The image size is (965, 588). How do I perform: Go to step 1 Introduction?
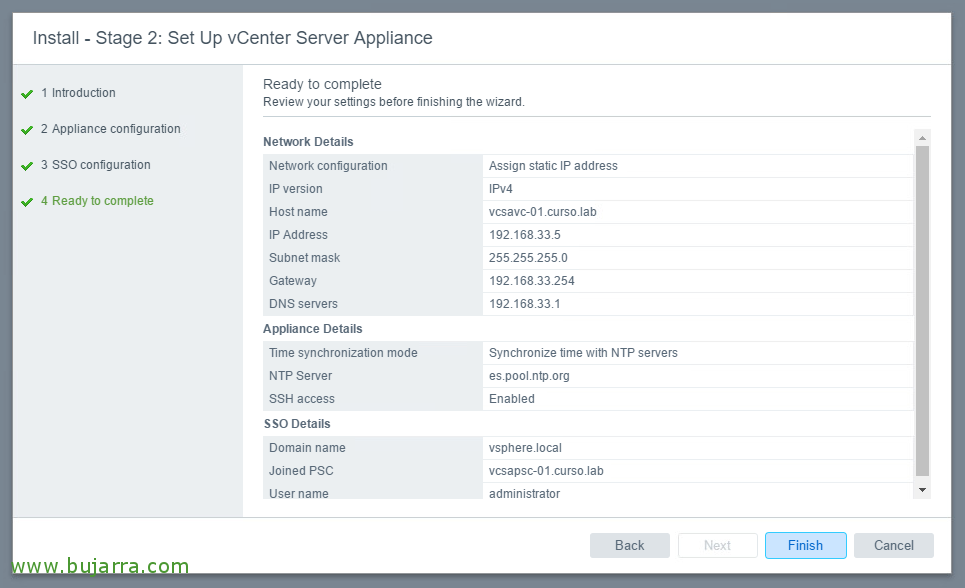[x=78, y=93]
